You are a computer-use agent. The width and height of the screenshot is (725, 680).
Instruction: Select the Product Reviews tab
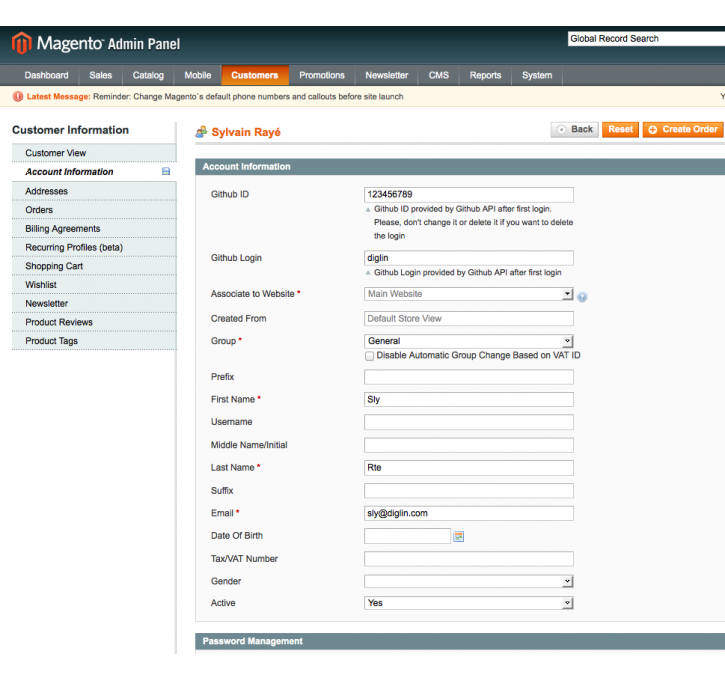pos(94,323)
